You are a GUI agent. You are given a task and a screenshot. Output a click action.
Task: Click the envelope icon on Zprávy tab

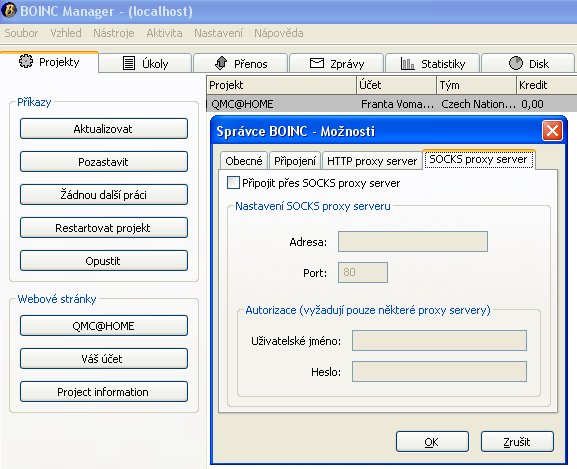tap(316, 63)
